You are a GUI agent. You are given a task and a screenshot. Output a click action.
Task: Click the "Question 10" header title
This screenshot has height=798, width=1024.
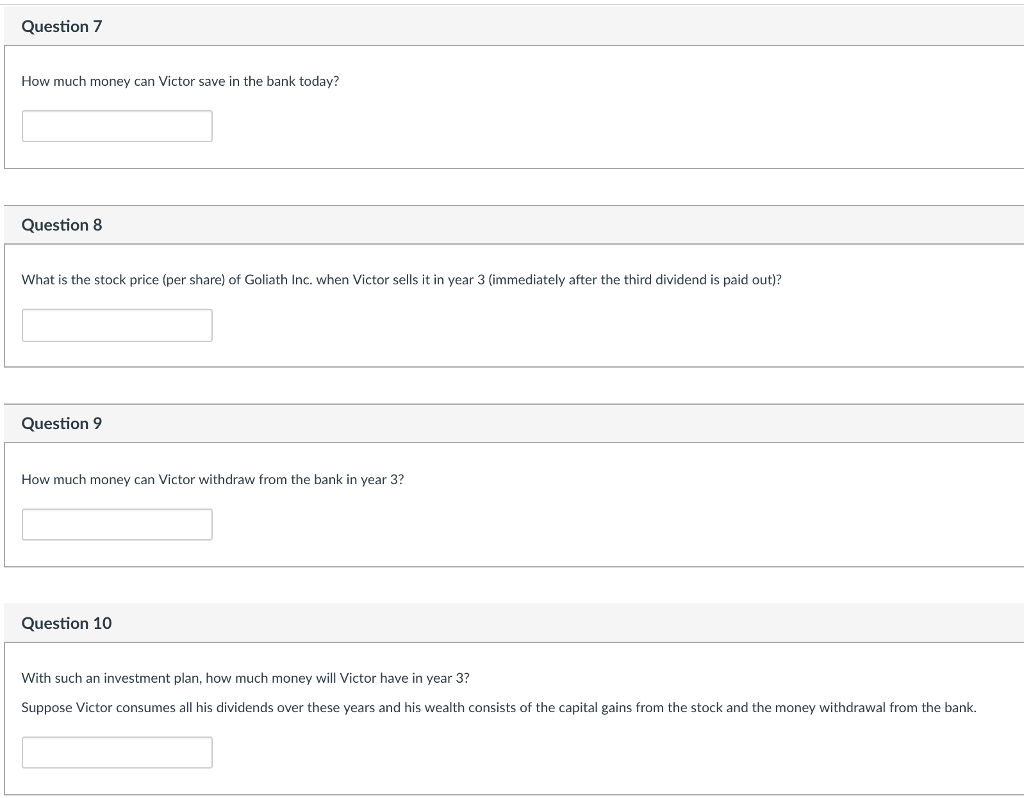(x=67, y=623)
